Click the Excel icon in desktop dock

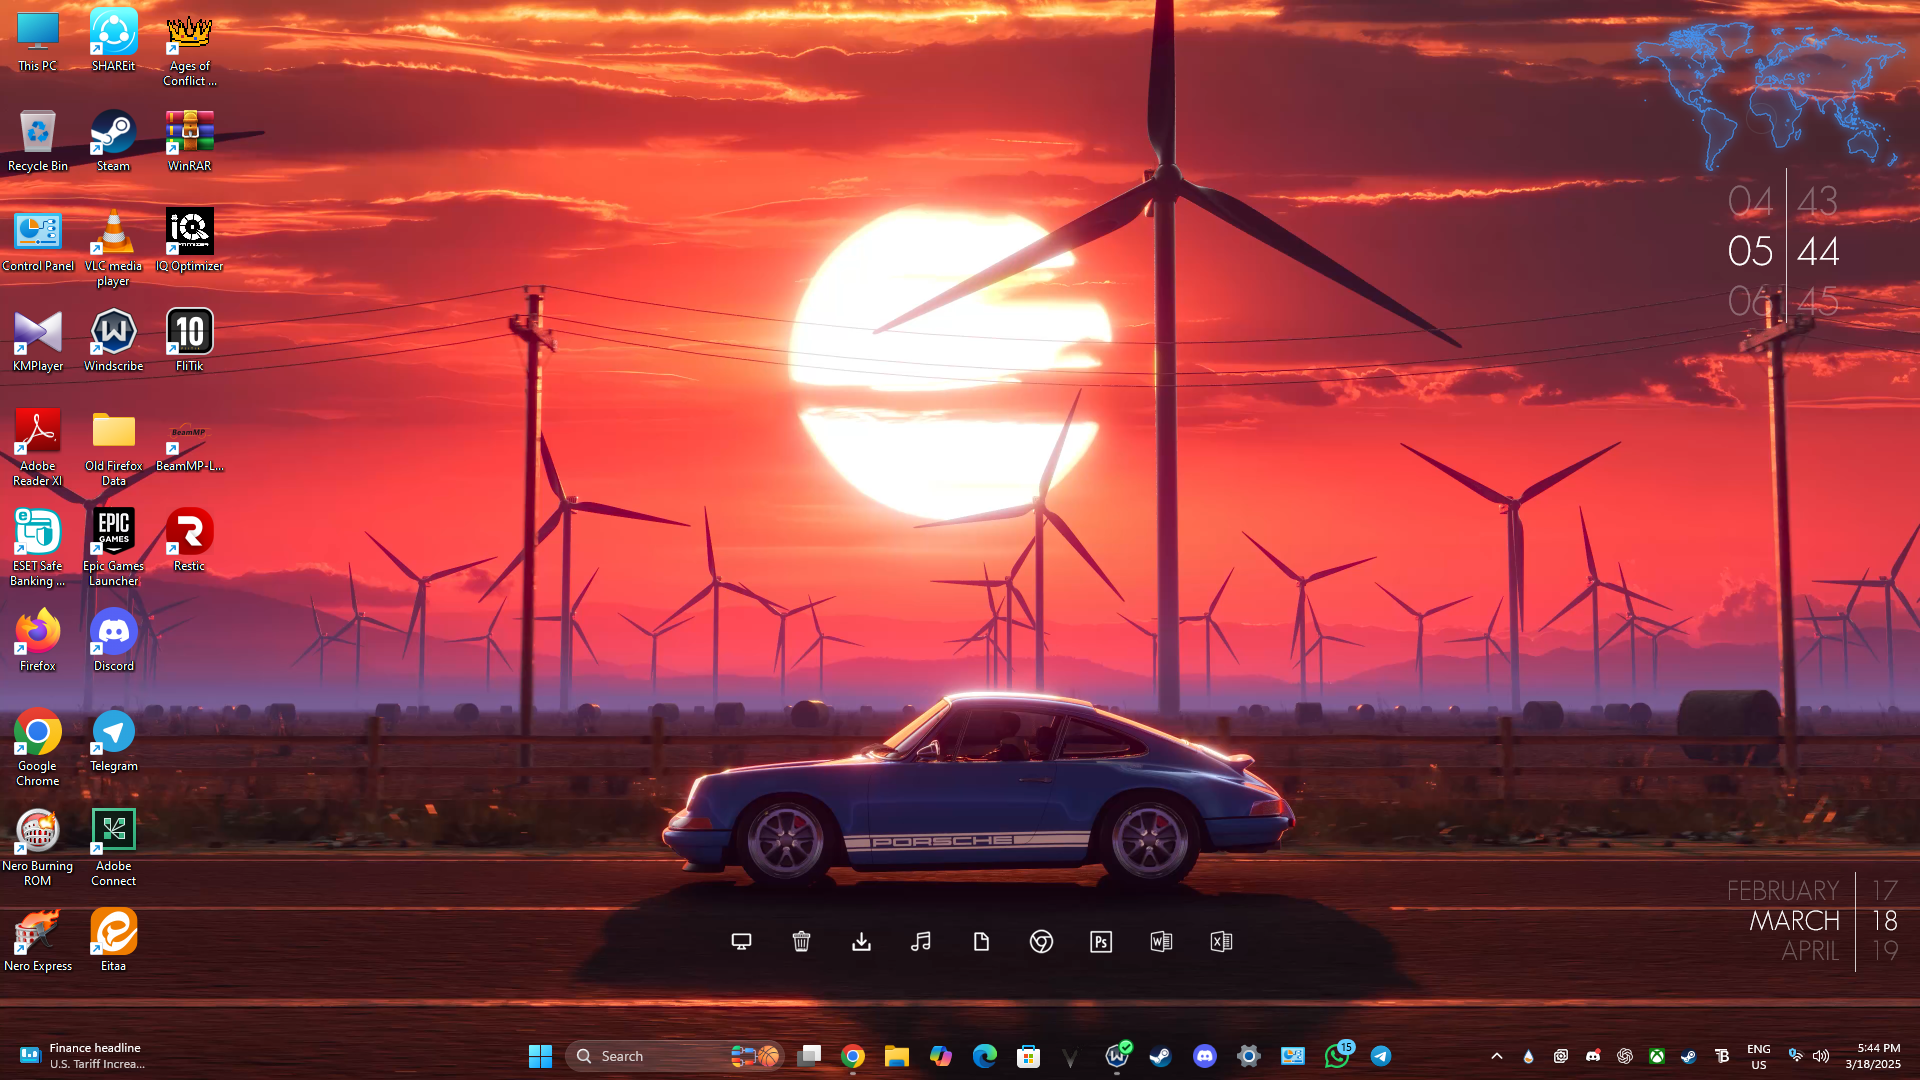pos(1221,941)
